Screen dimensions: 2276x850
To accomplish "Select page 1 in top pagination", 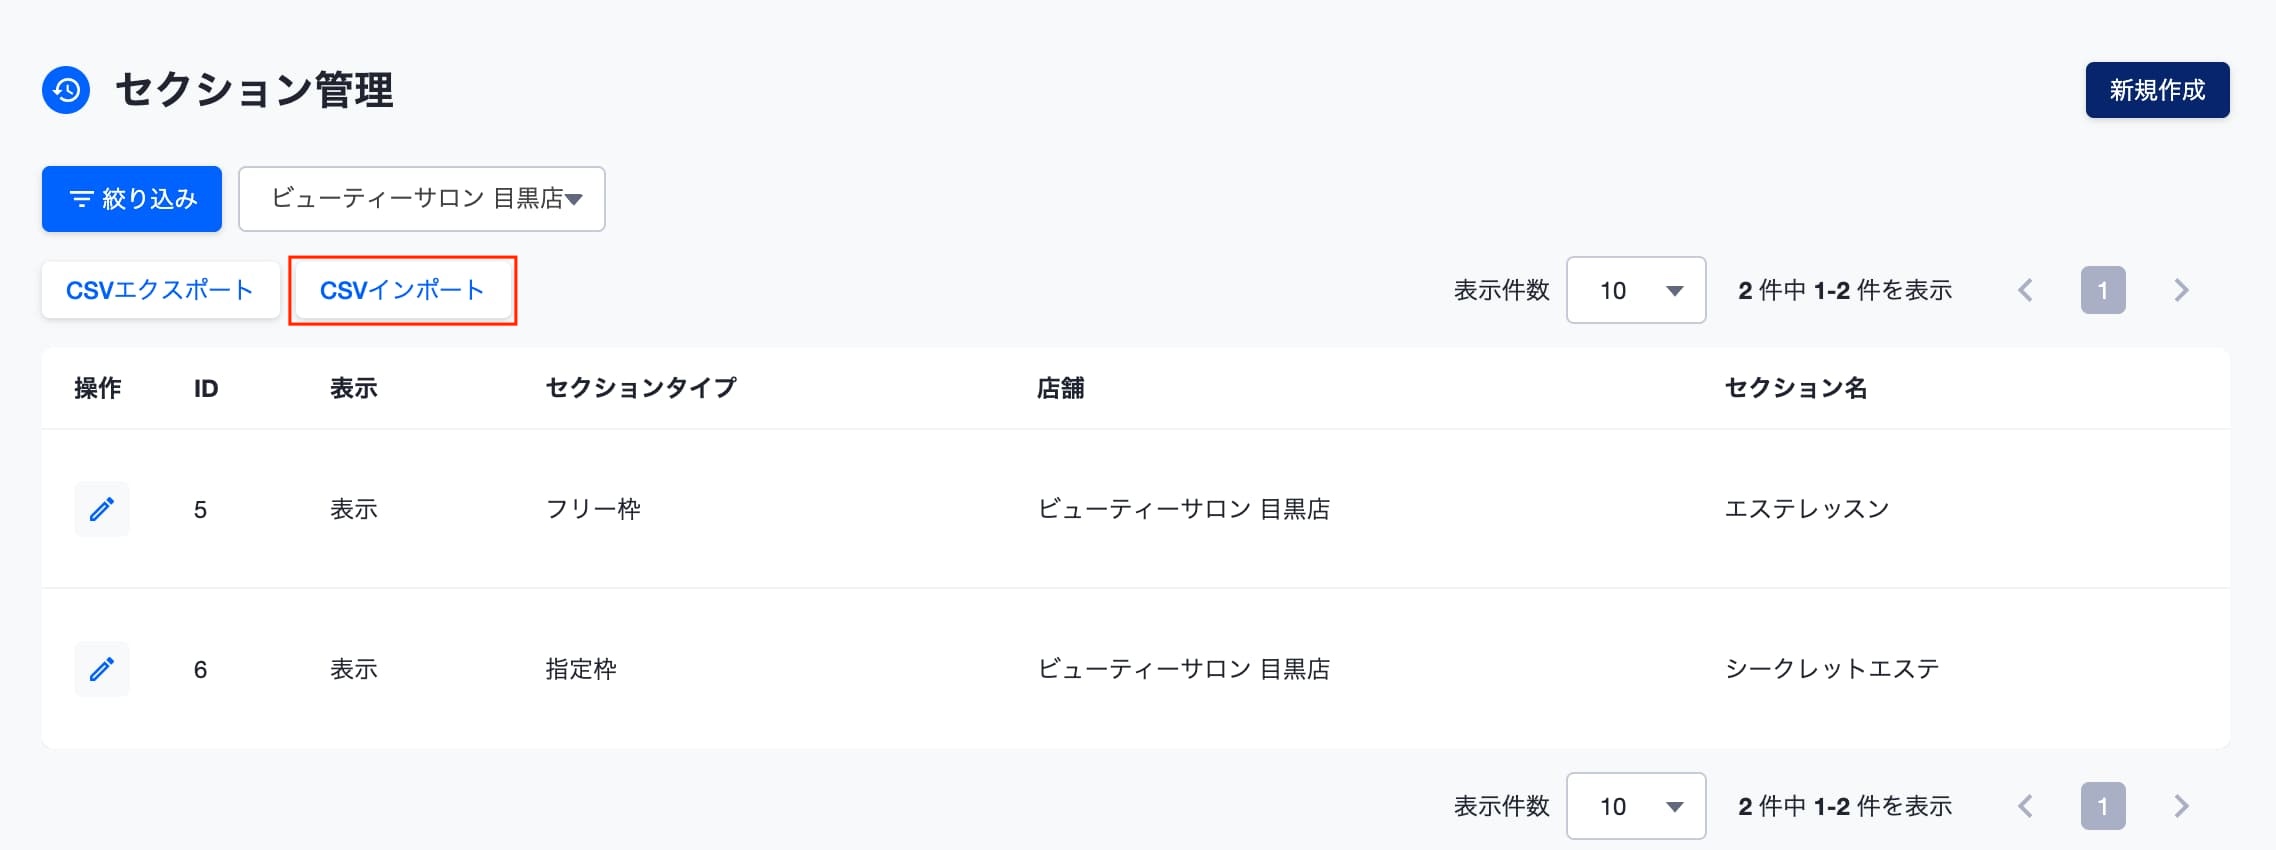I will click(2103, 290).
